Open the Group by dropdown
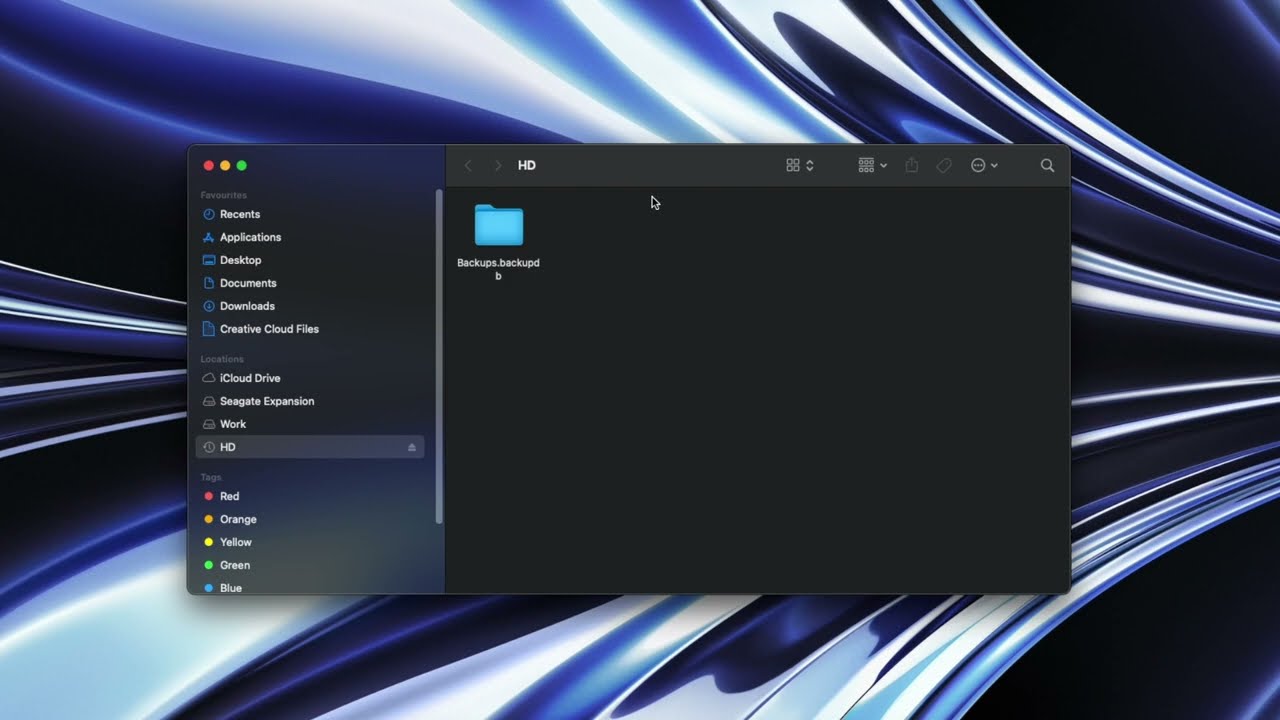Viewport: 1280px width, 720px height. (x=873, y=165)
